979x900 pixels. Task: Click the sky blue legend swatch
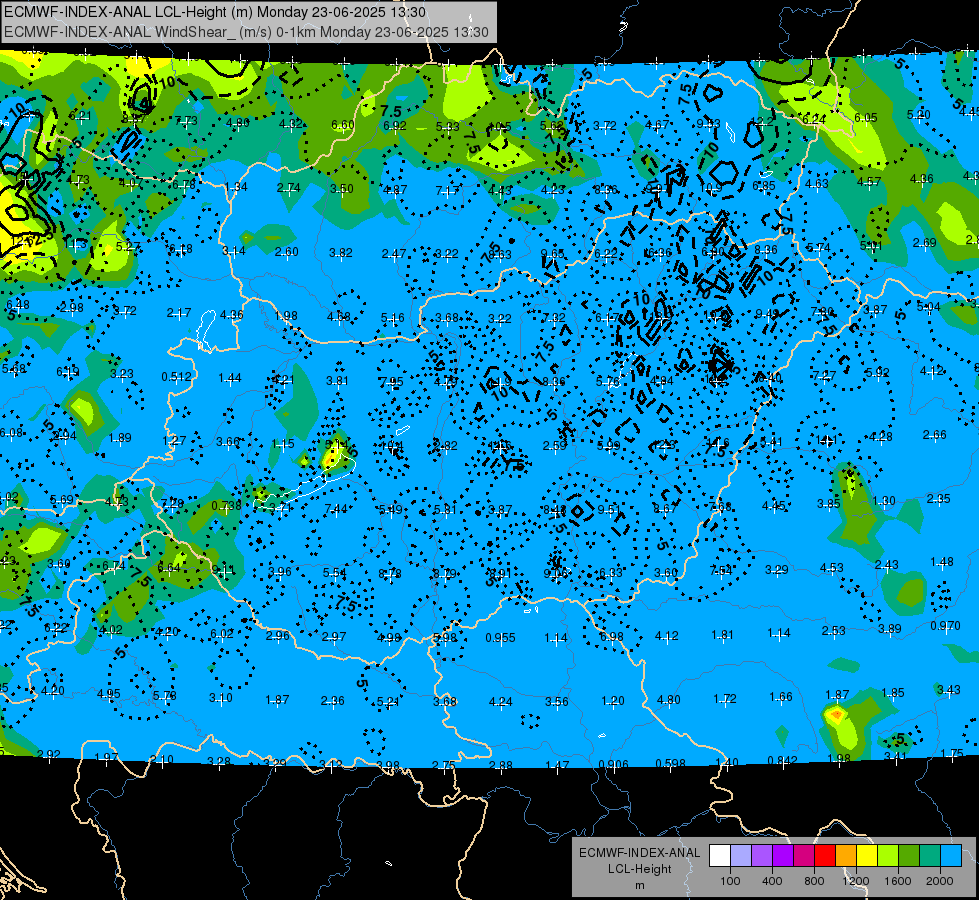click(951, 856)
